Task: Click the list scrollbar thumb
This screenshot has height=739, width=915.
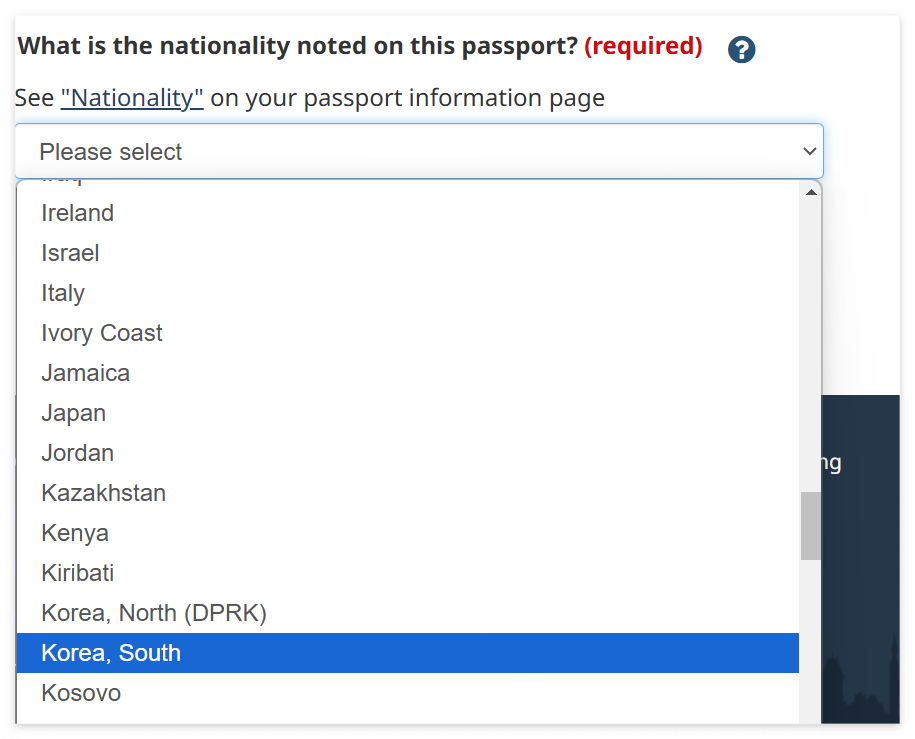Action: [811, 525]
